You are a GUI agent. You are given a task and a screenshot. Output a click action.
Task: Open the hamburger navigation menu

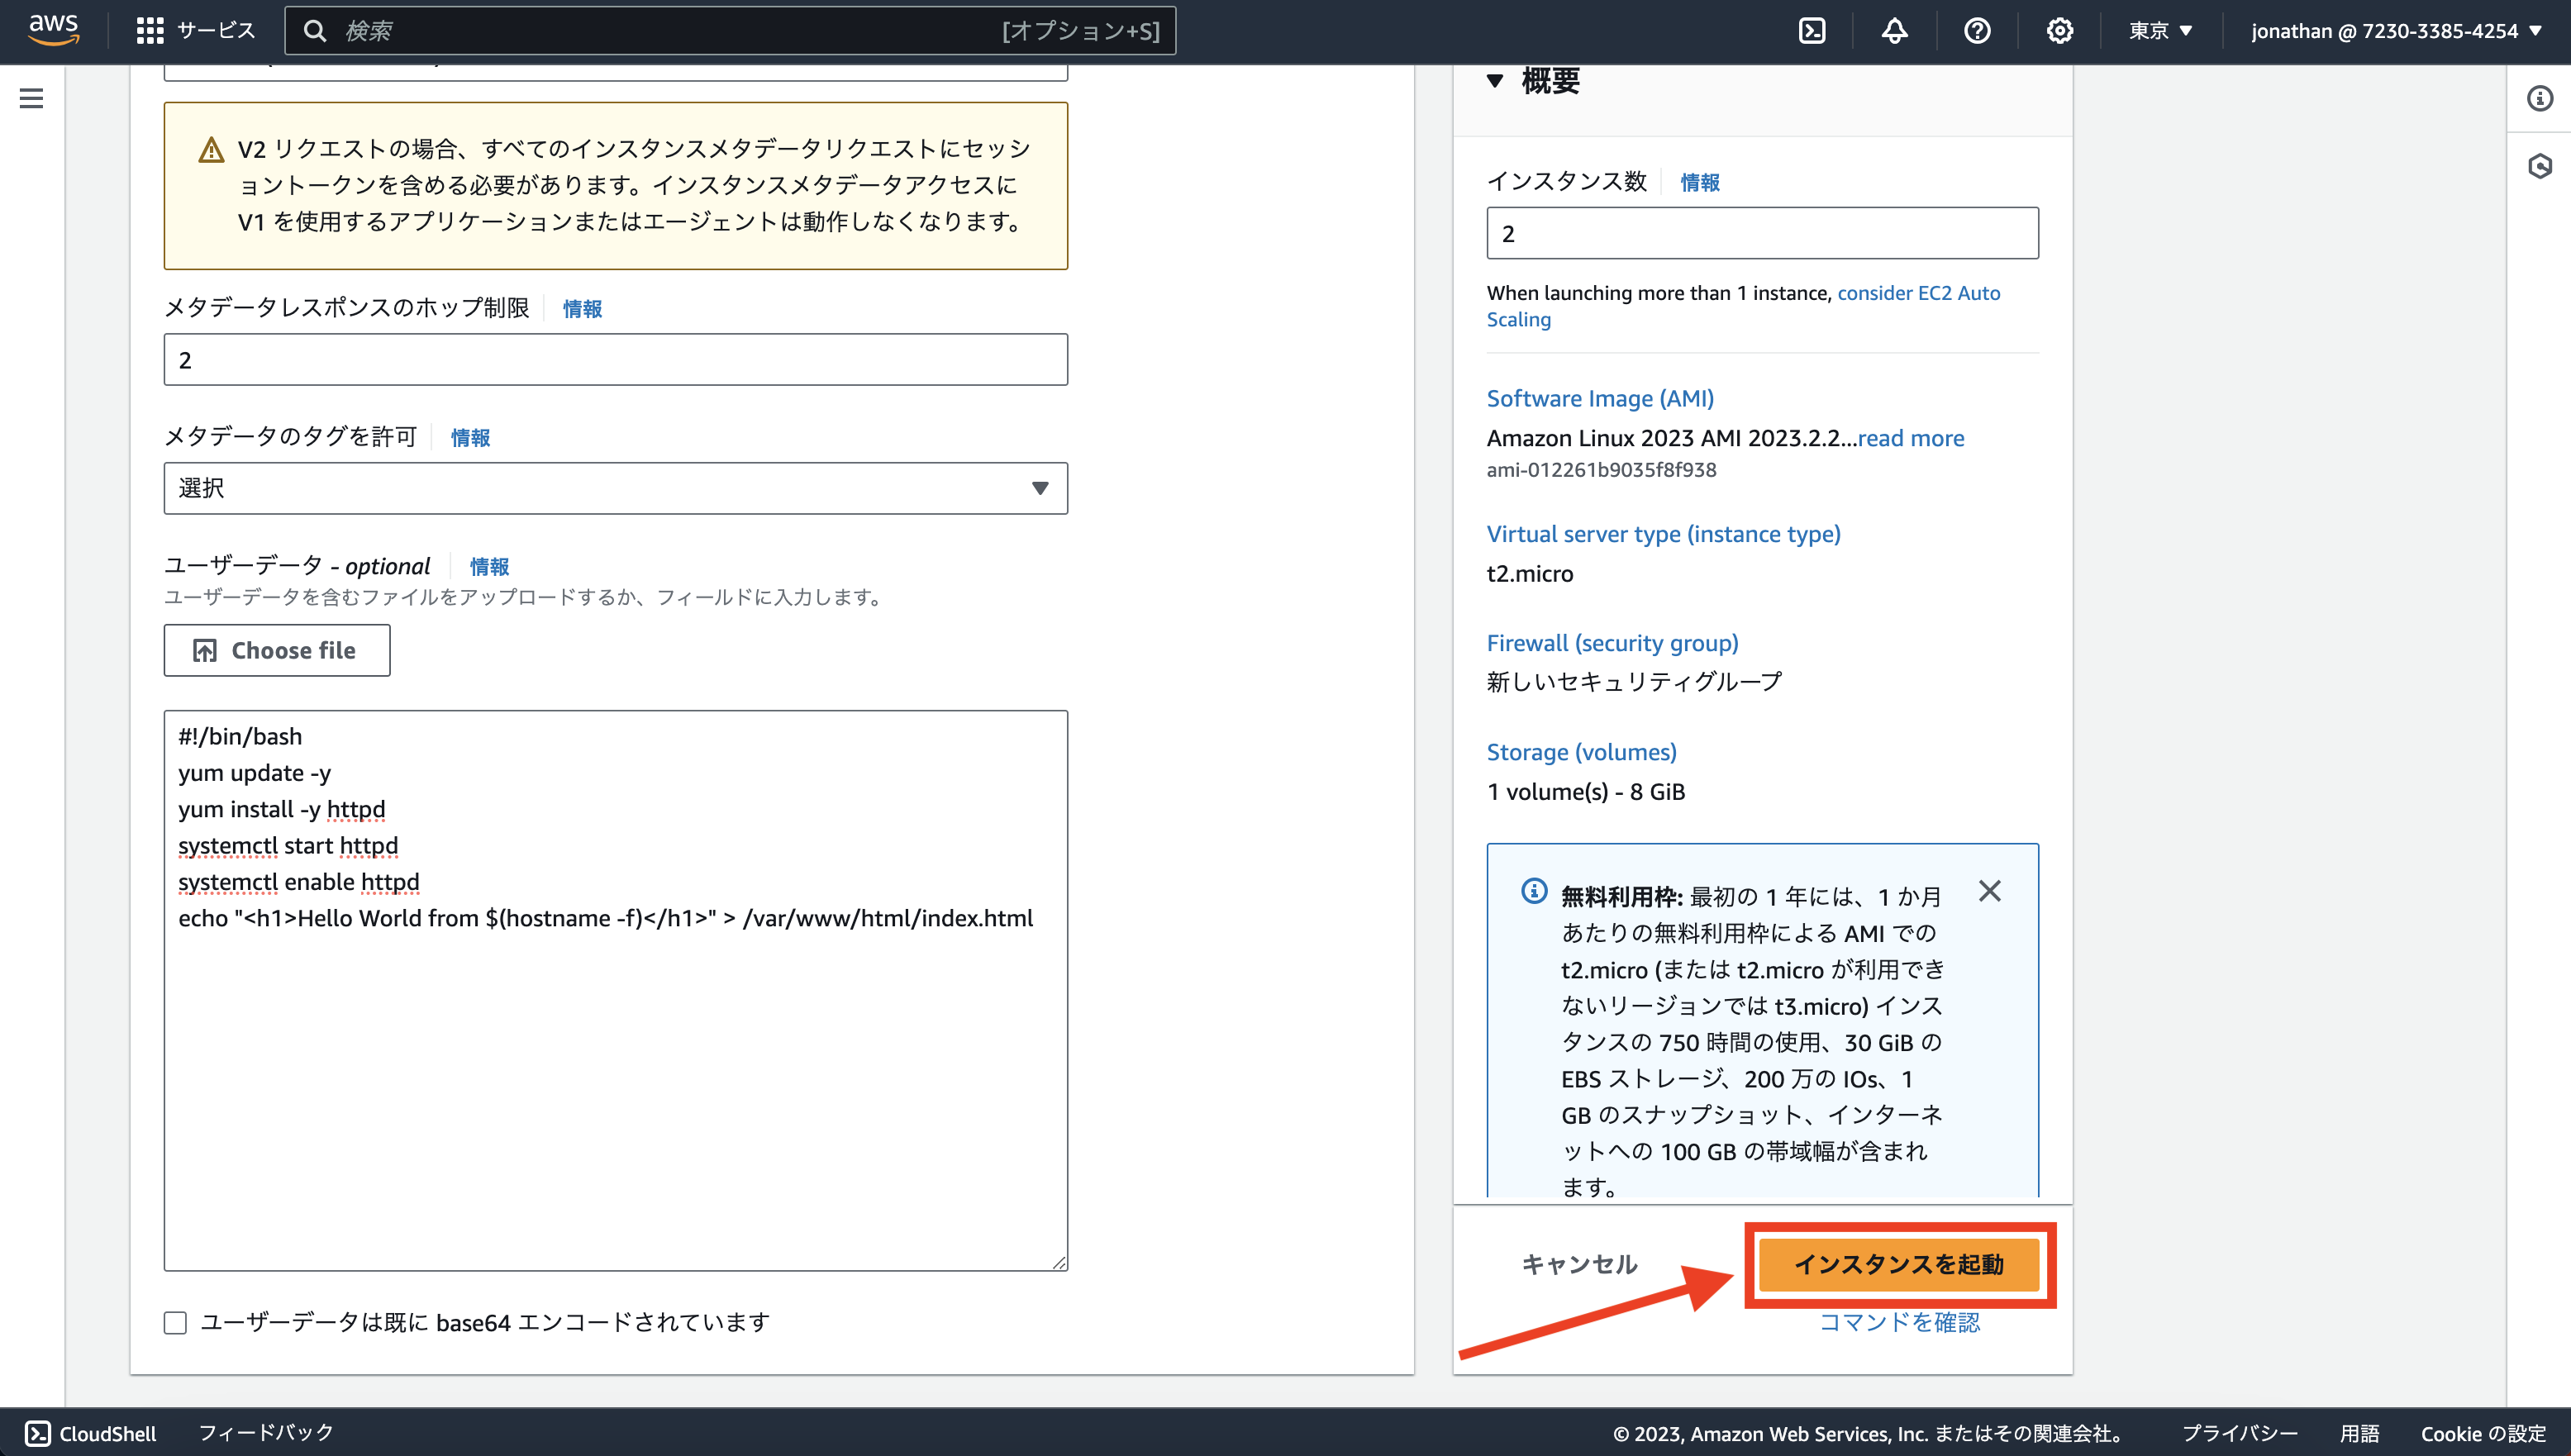point(32,98)
